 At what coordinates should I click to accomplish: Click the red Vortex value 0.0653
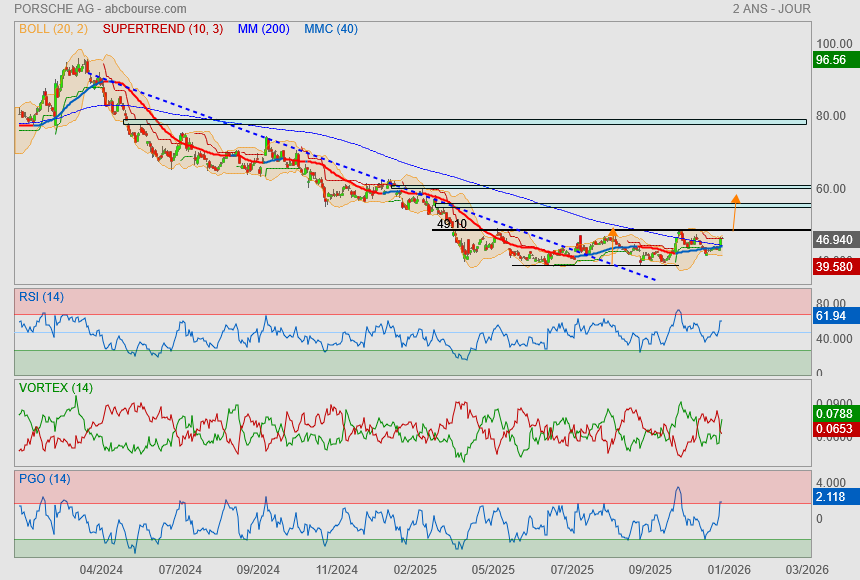tap(834, 429)
